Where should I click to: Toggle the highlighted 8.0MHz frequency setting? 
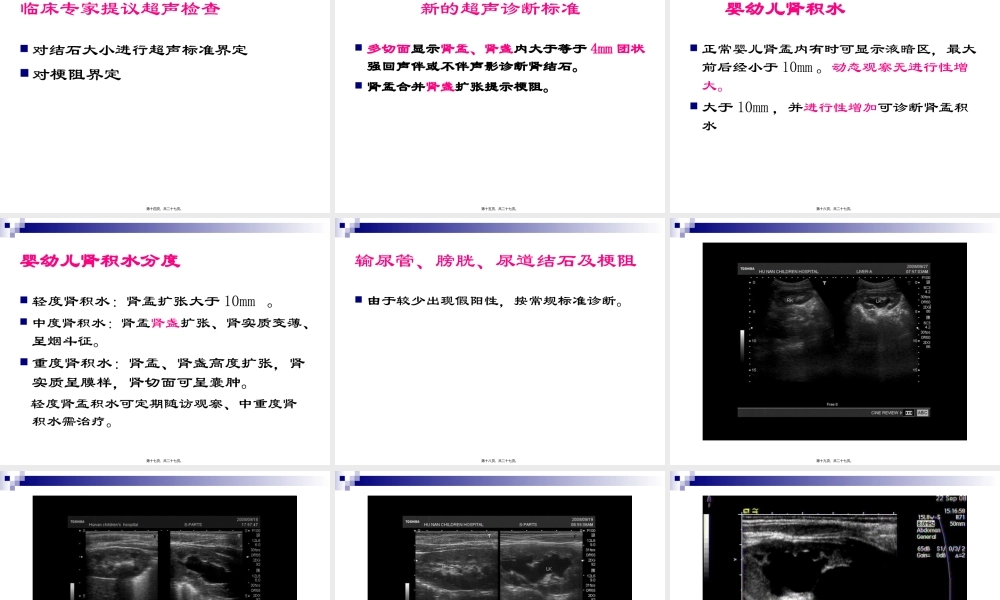[925, 522]
